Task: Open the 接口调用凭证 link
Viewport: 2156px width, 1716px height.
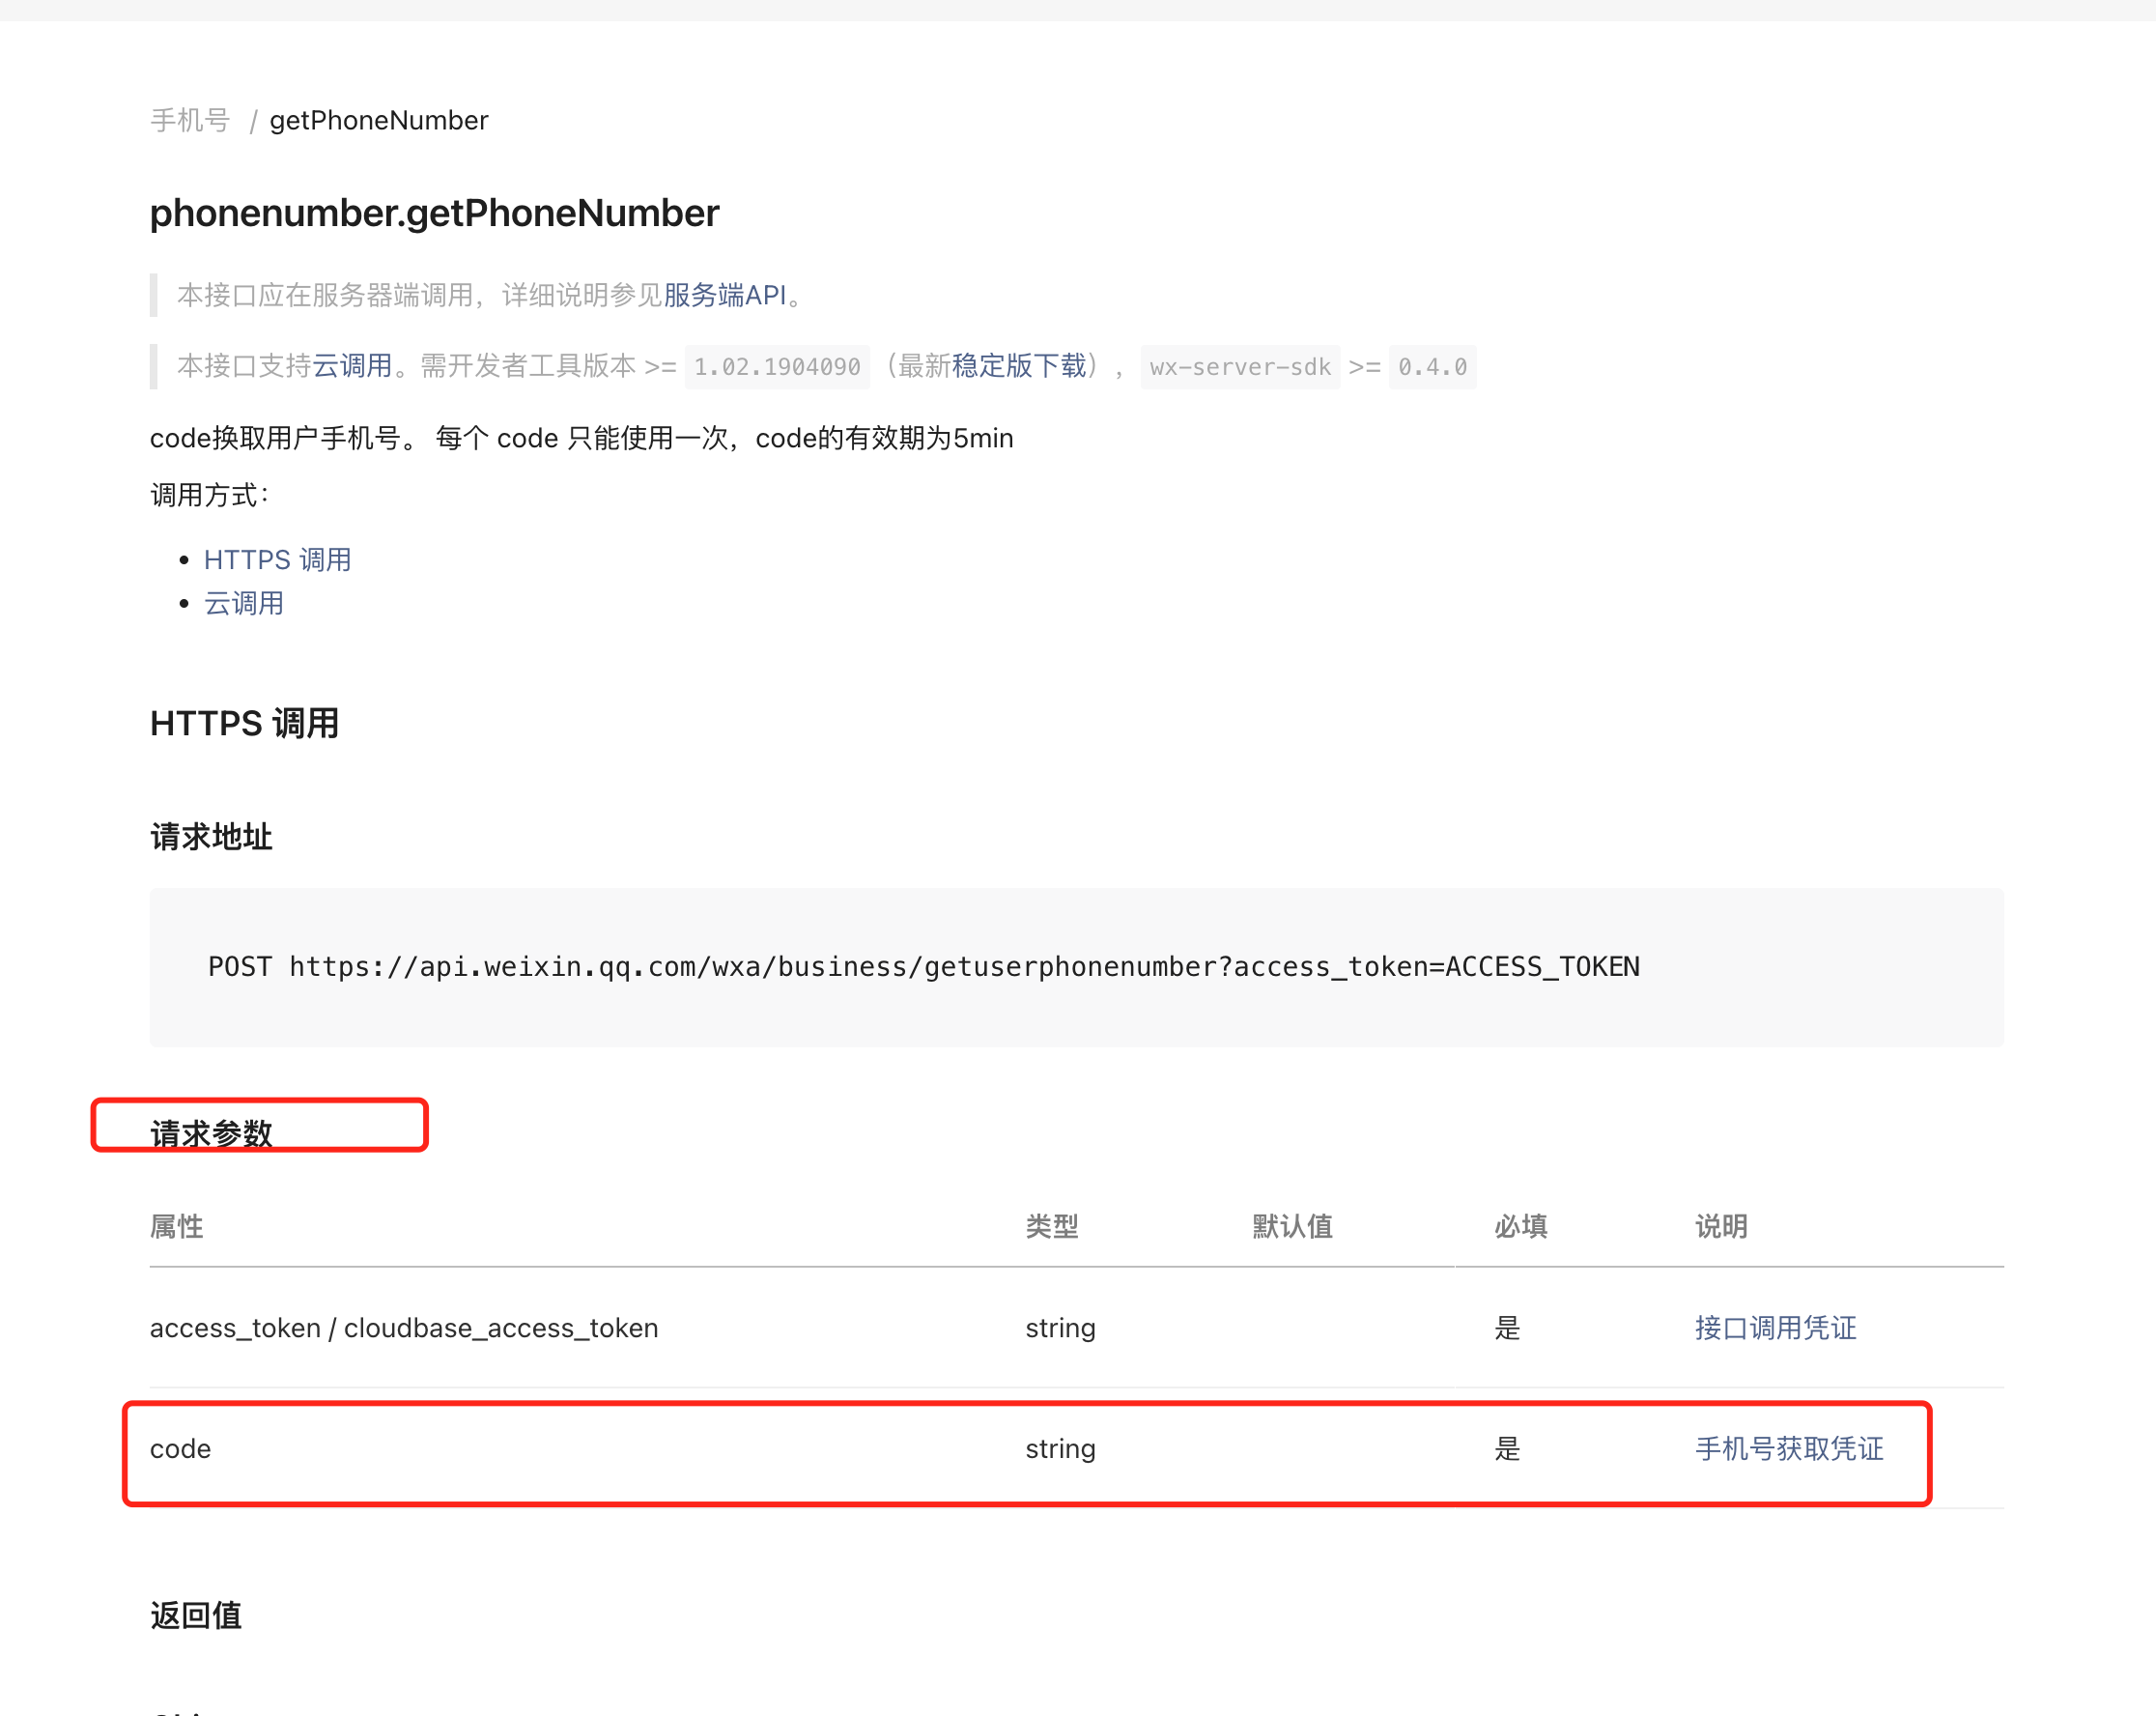Action: click(x=1775, y=1328)
